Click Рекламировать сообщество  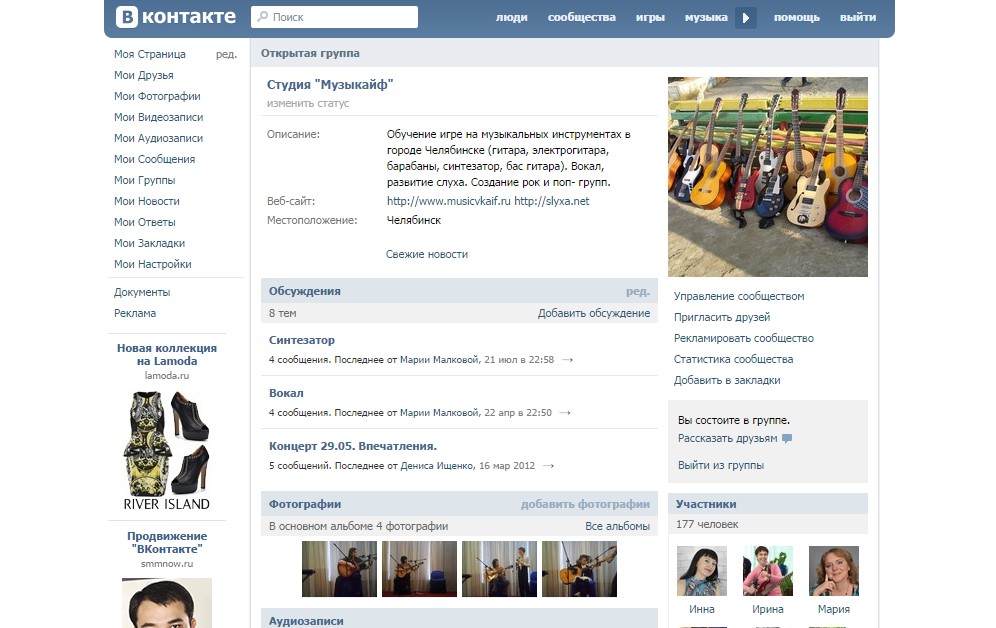[744, 338]
